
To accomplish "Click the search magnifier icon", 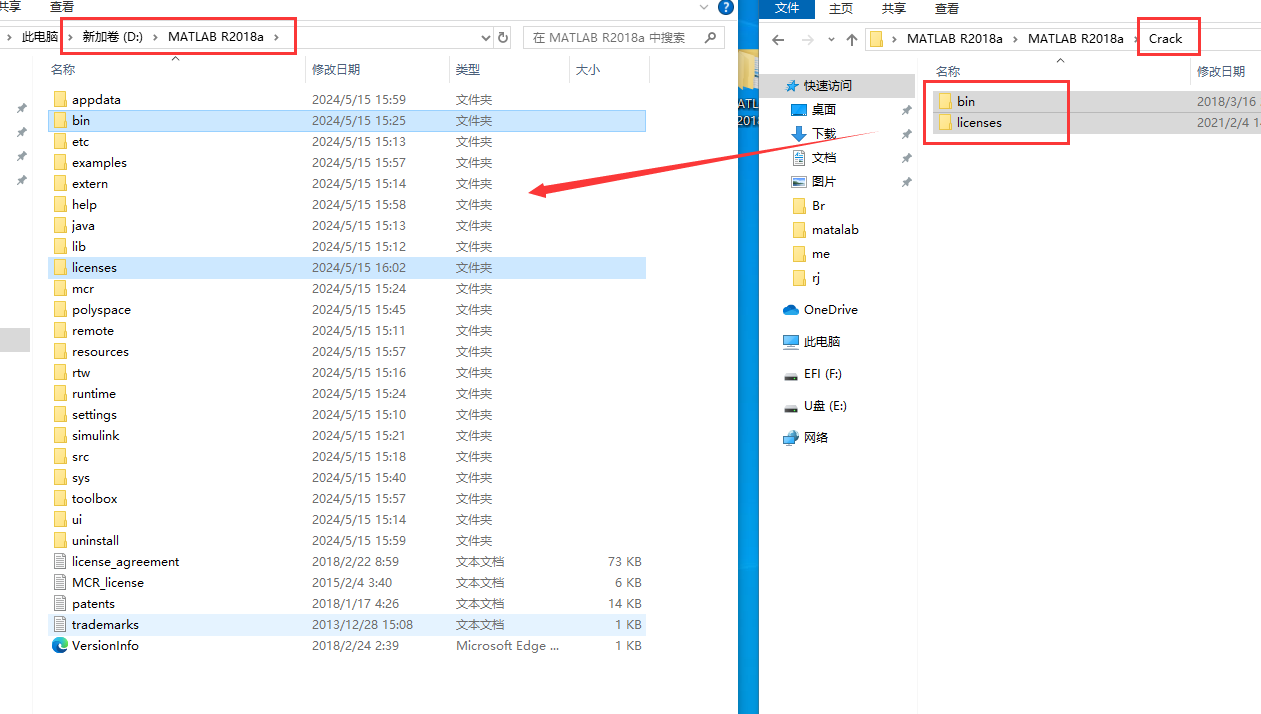I will click(711, 38).
